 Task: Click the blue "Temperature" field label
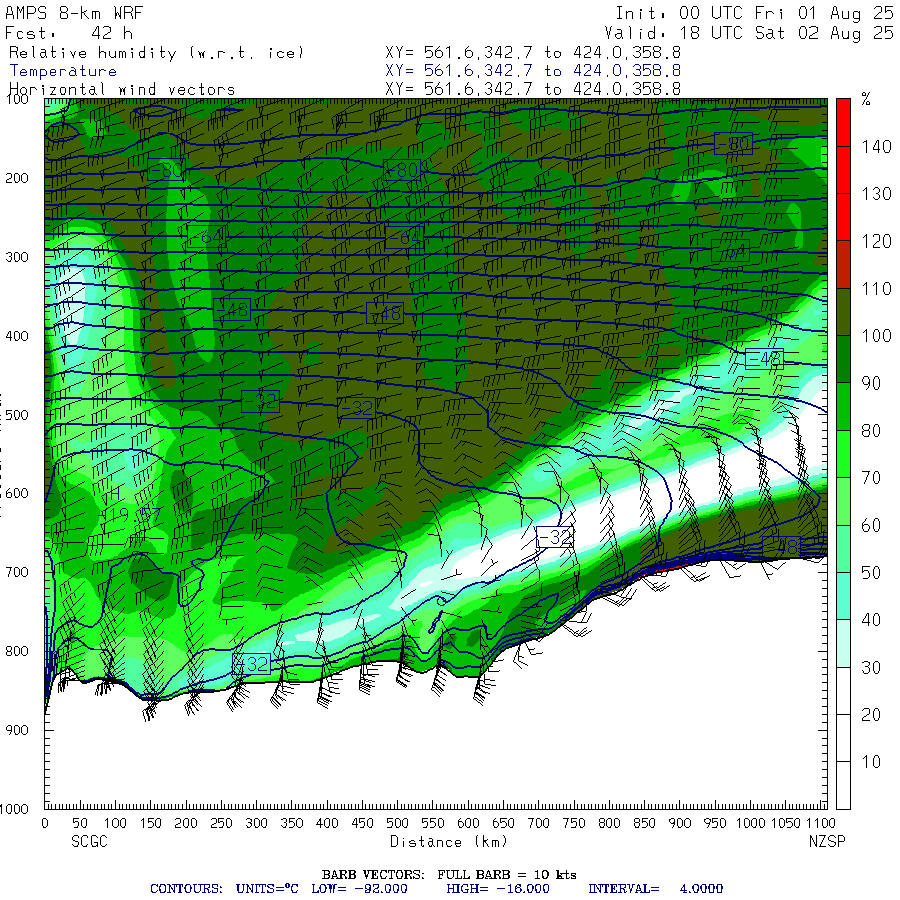point(63,71)
